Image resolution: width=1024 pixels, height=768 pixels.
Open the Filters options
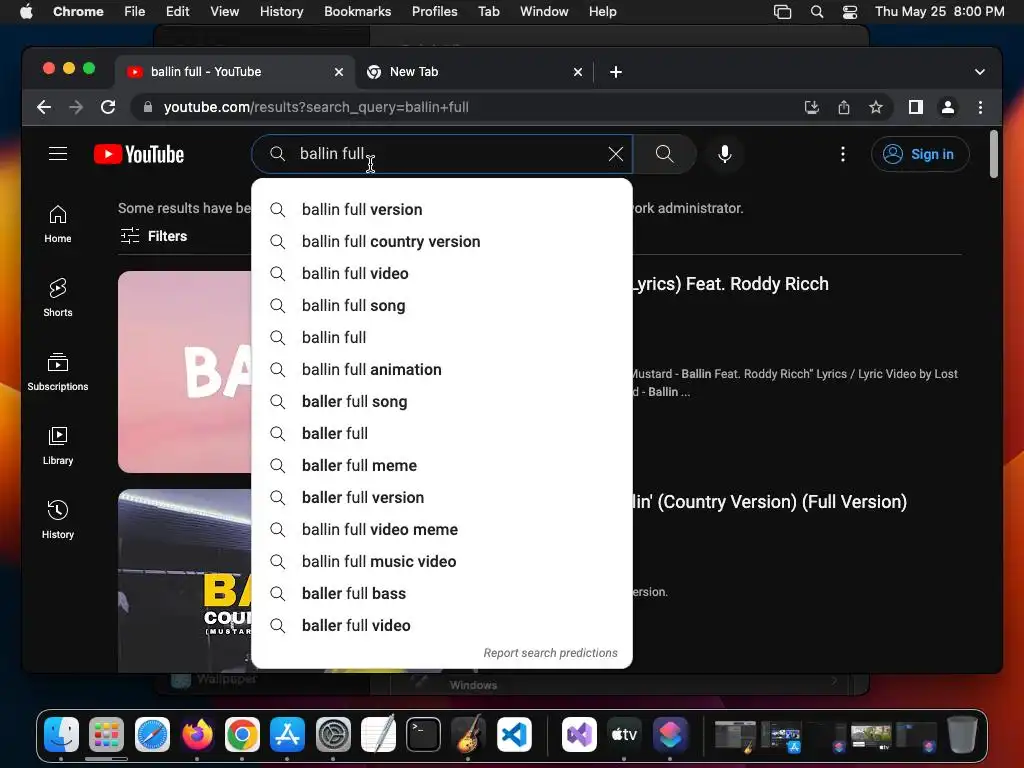tap(154, 236)
